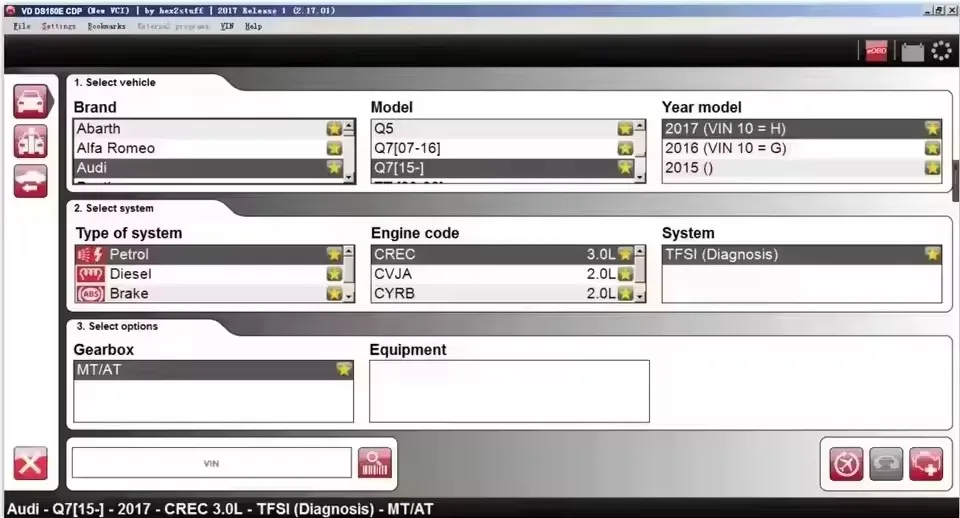Click the red X exit icon
The image size is (960, 518).
point(31,464)
